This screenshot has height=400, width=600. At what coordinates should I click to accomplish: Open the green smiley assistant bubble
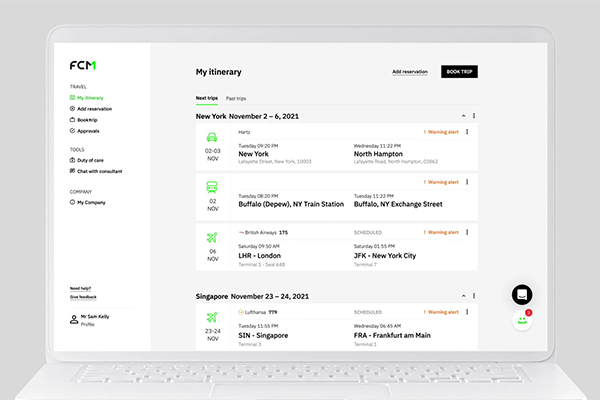point(522,320)
